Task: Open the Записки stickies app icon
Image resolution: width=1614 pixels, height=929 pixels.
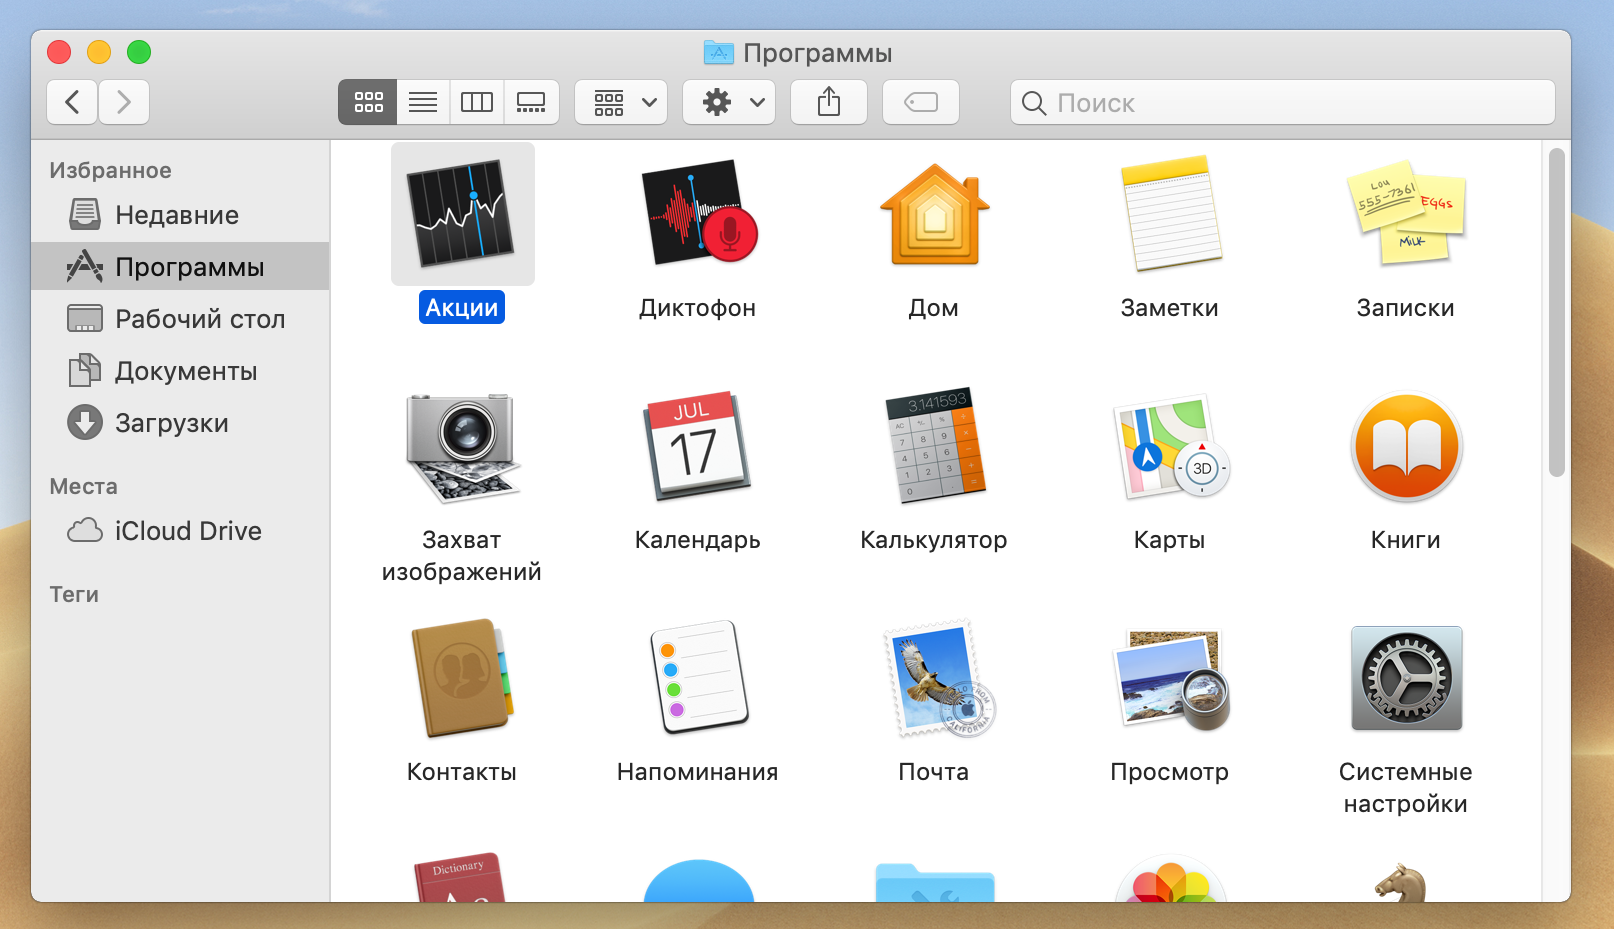Action: 1406,212
